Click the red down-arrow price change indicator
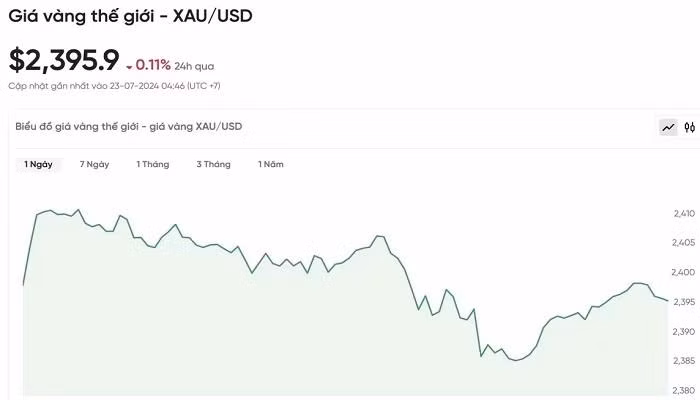This screenshot has width=700, height=400. (x=130, y=67)
